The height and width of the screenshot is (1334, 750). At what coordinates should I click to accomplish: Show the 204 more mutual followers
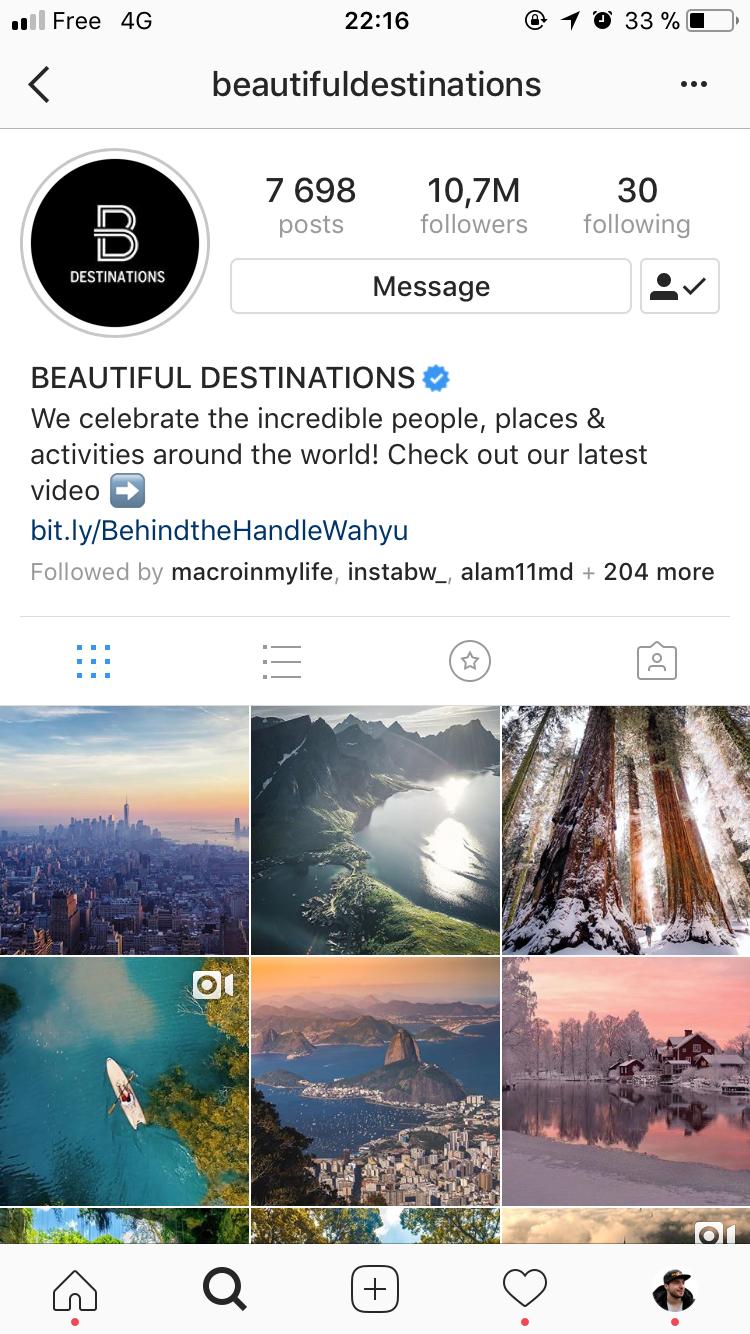click(659, 572)
